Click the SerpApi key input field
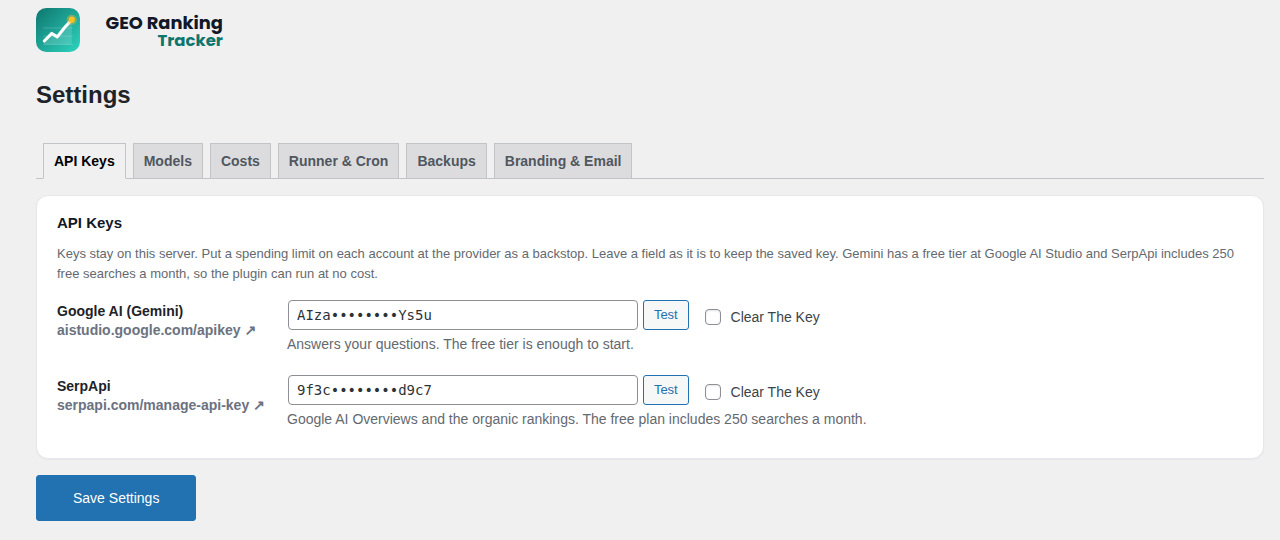 click(462, 390)
